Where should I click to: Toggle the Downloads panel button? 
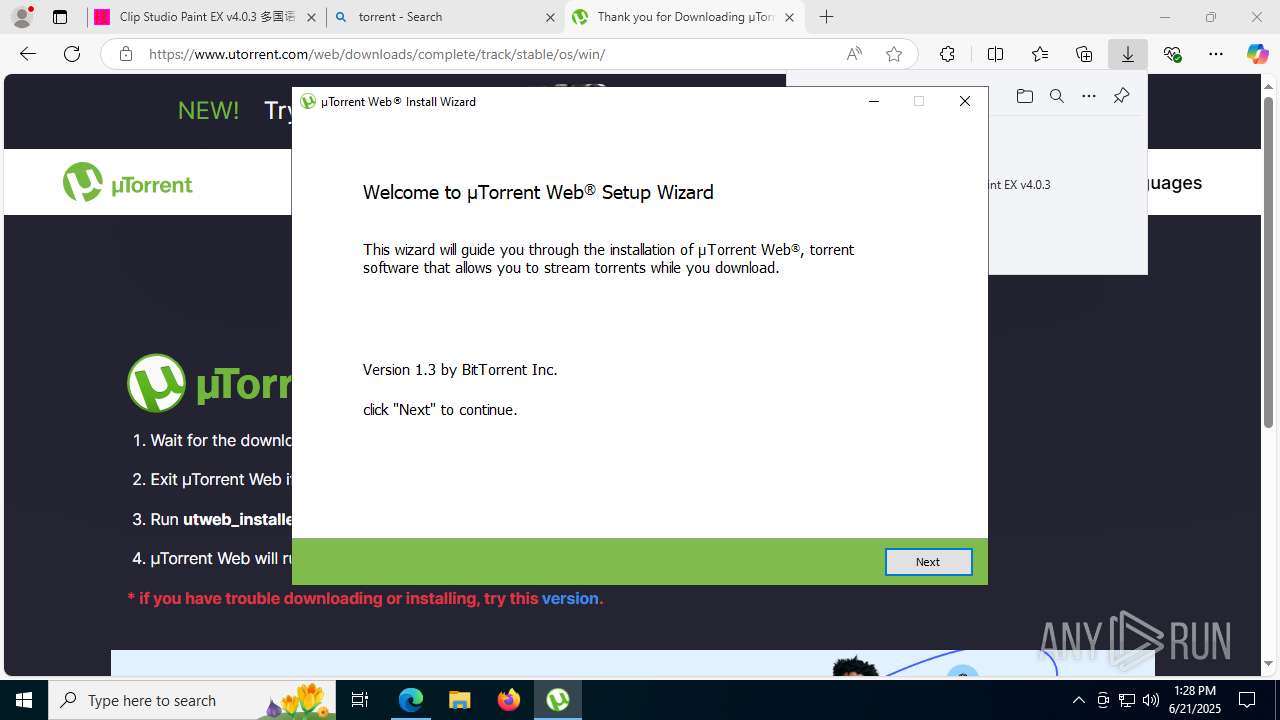tap(1128, 54)
